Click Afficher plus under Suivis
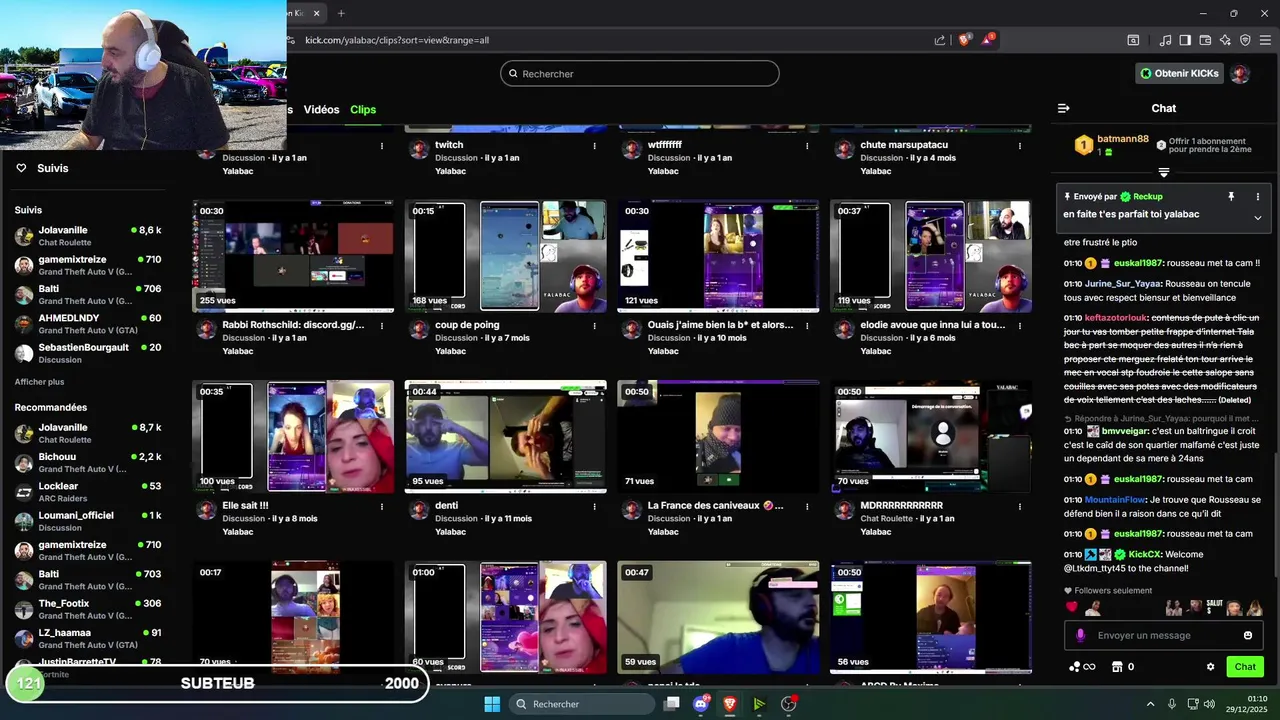 click(x=39, y=382)
